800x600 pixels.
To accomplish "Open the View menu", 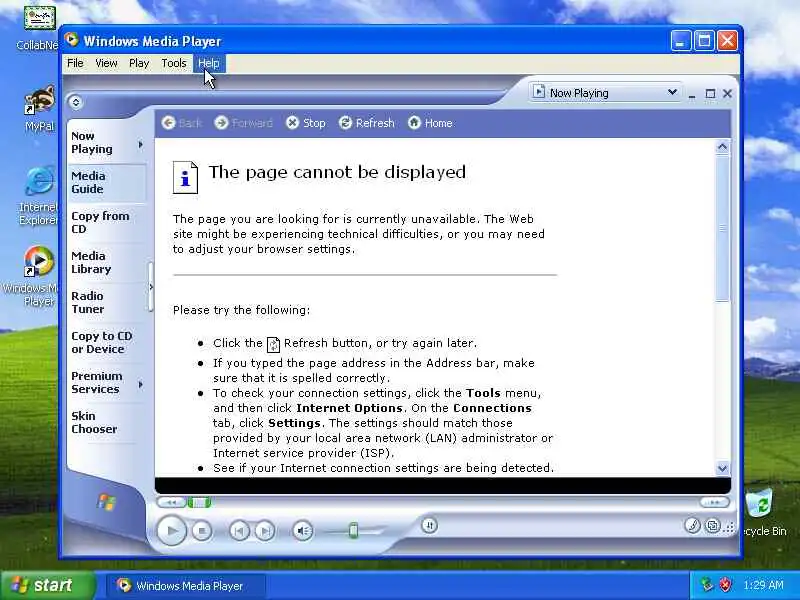I will click(106, 63).
